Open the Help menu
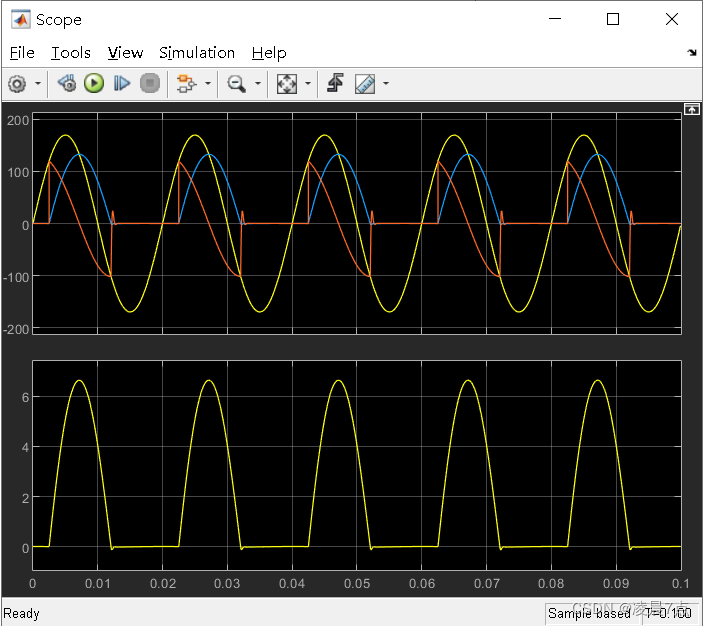This screenshot has width=705, height=626. [269, 53]
